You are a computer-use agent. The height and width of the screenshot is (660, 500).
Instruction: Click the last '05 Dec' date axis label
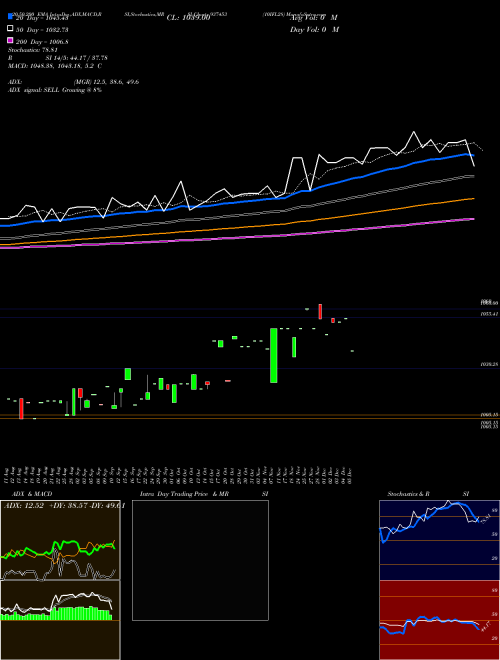349,475
